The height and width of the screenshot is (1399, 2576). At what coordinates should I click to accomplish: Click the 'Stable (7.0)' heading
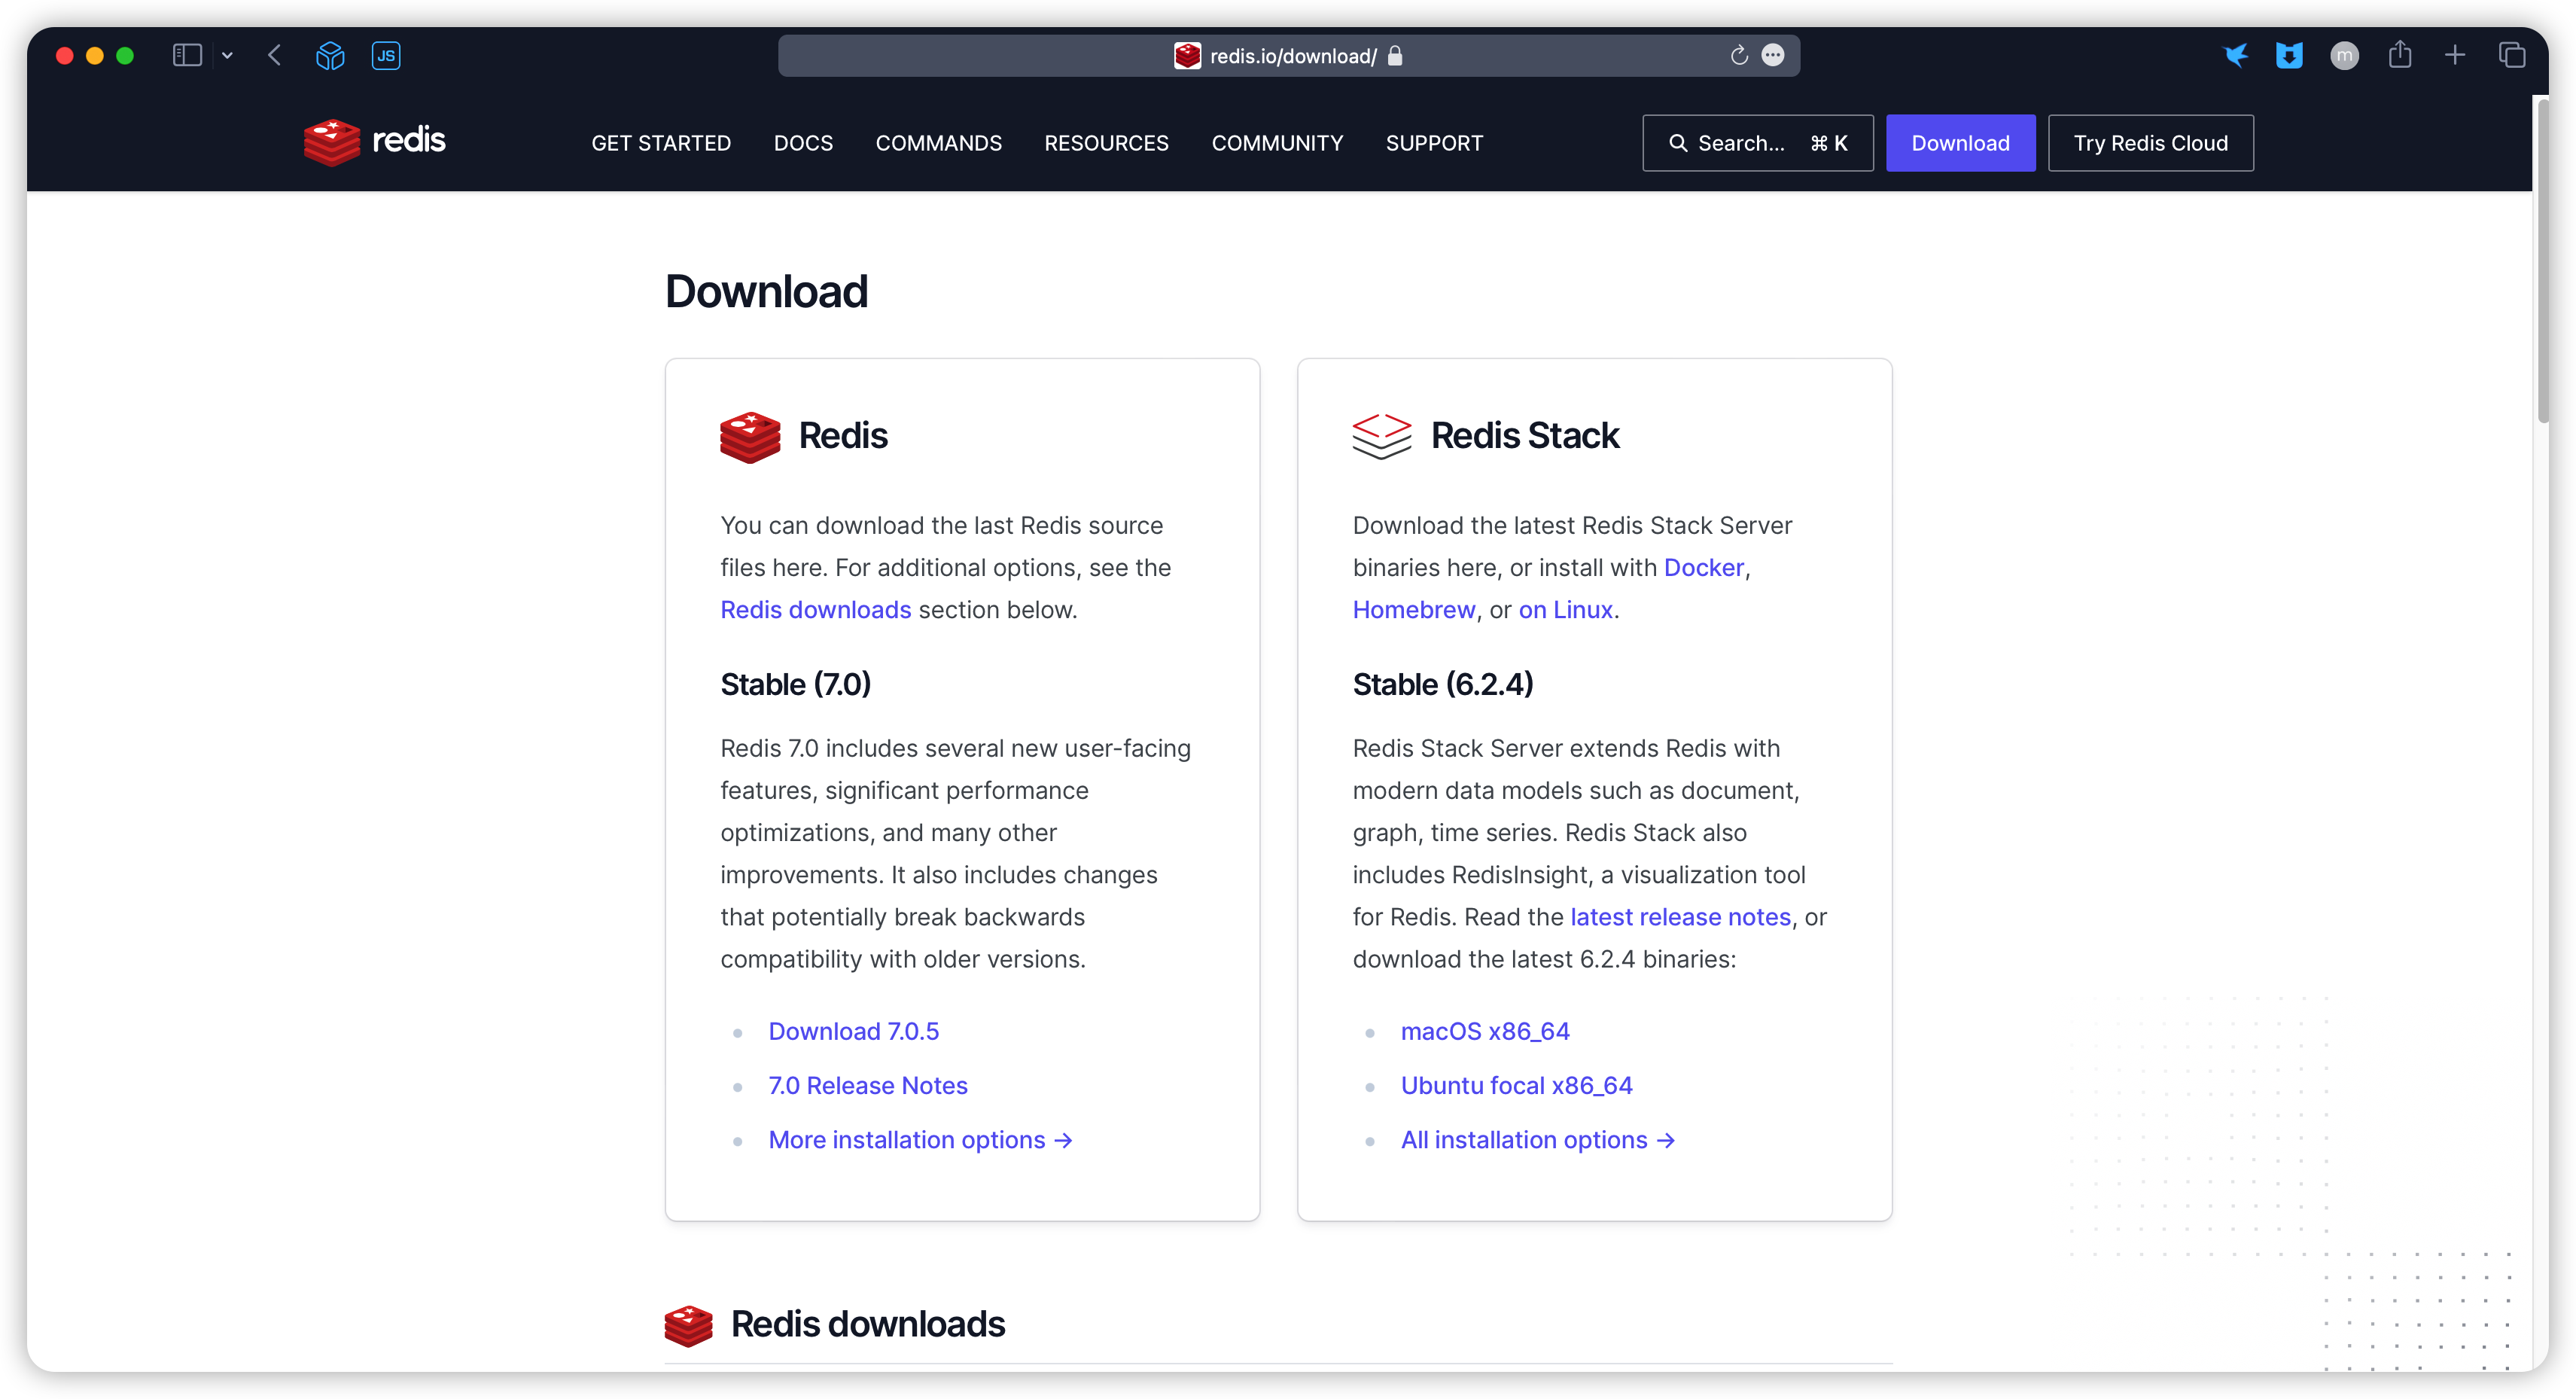(x=795, y=684)
